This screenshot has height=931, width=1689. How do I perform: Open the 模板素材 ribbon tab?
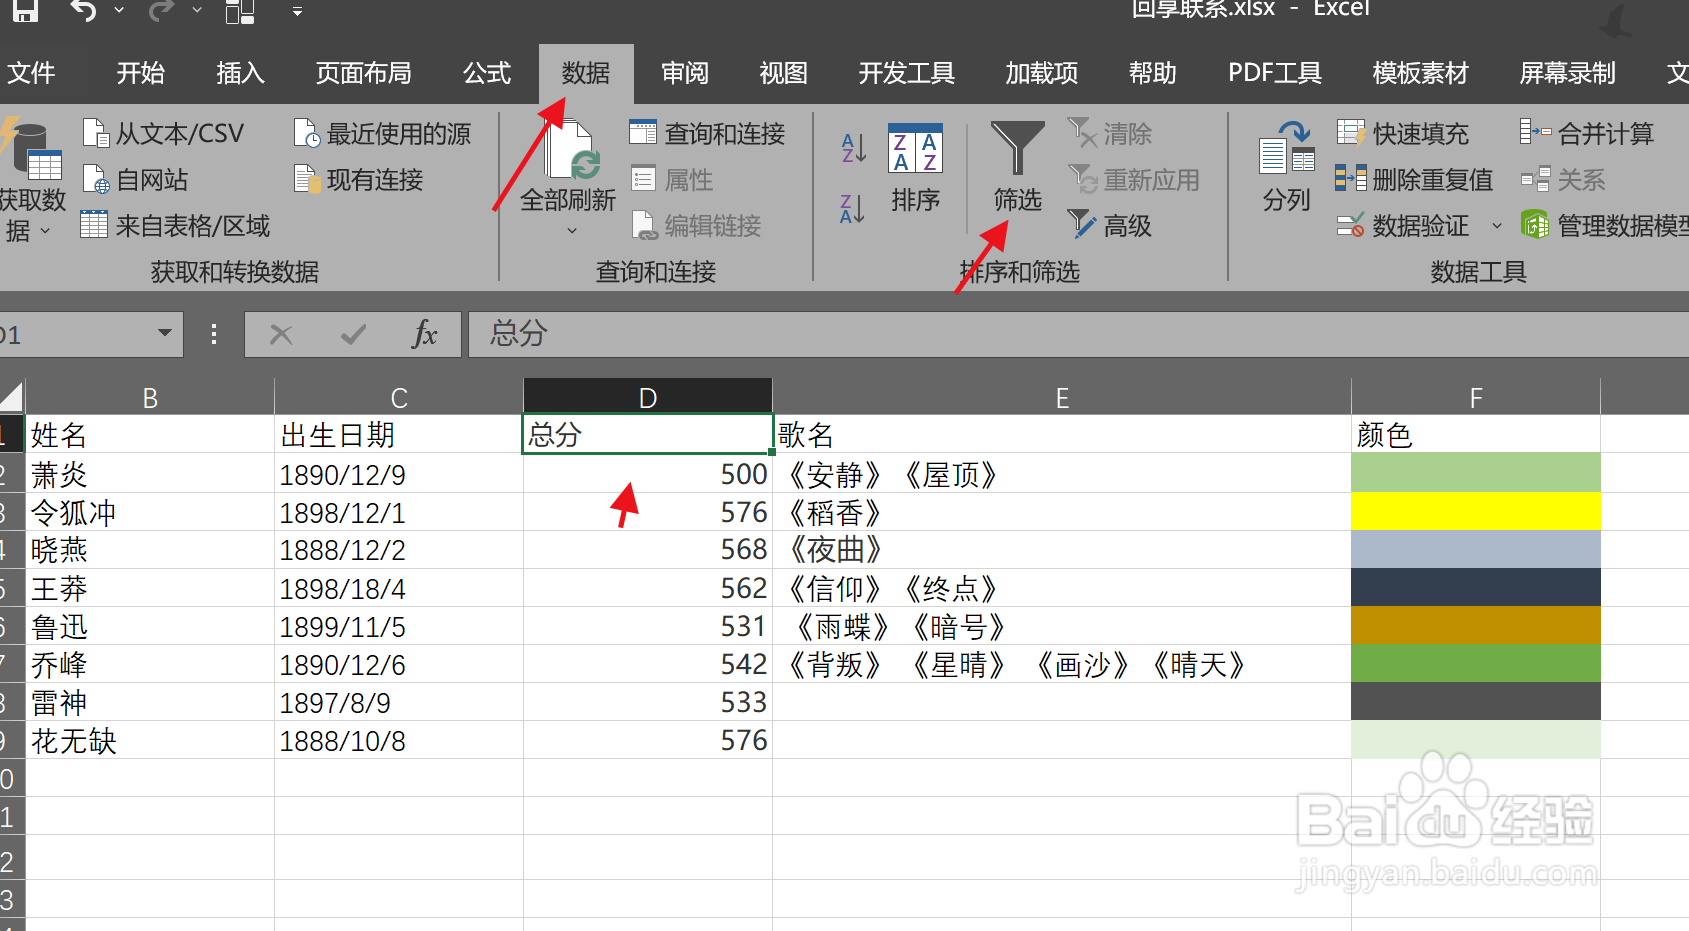[1420, 73]
